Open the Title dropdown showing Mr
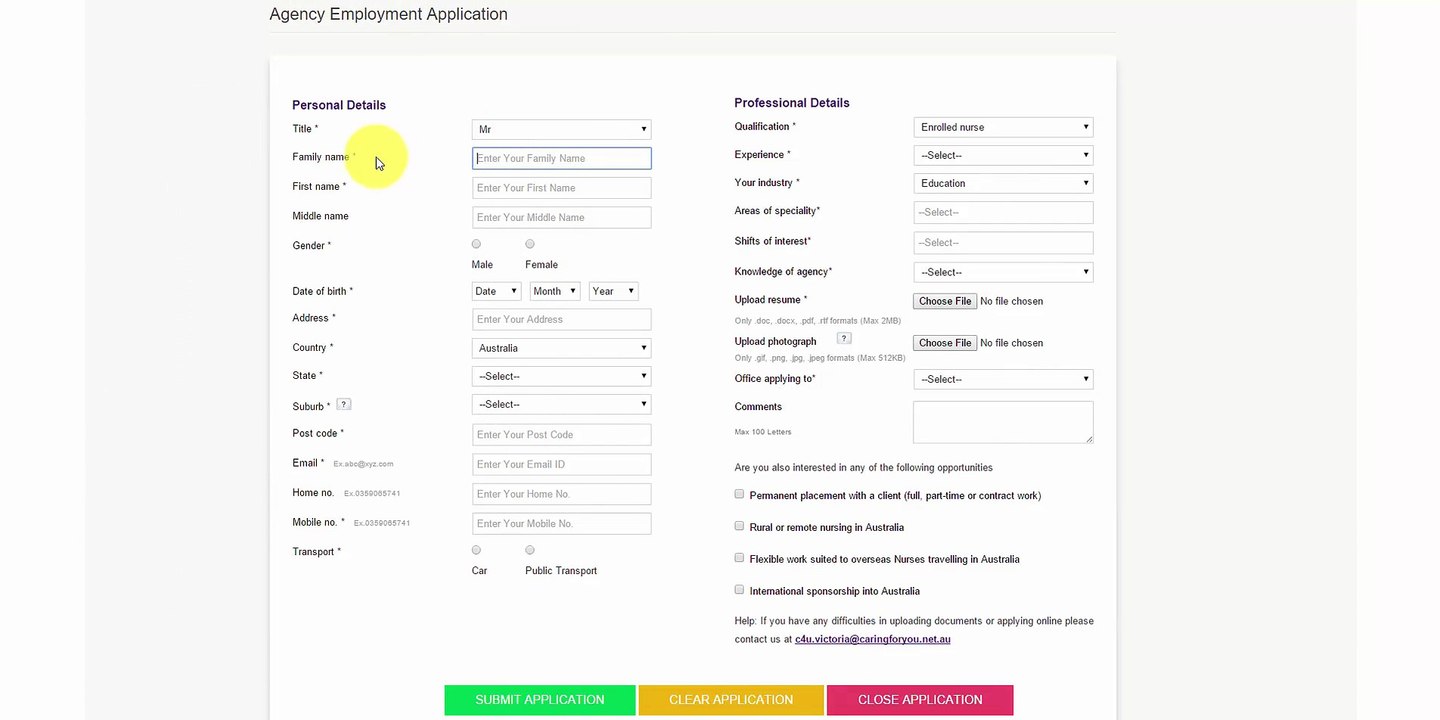 point(562,129)
